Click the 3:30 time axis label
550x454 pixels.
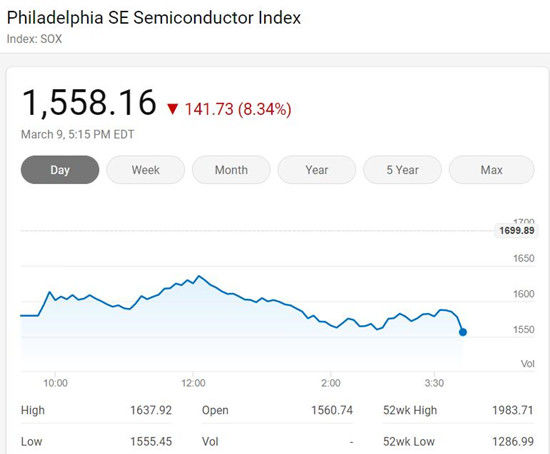click(x=434, y=383)
